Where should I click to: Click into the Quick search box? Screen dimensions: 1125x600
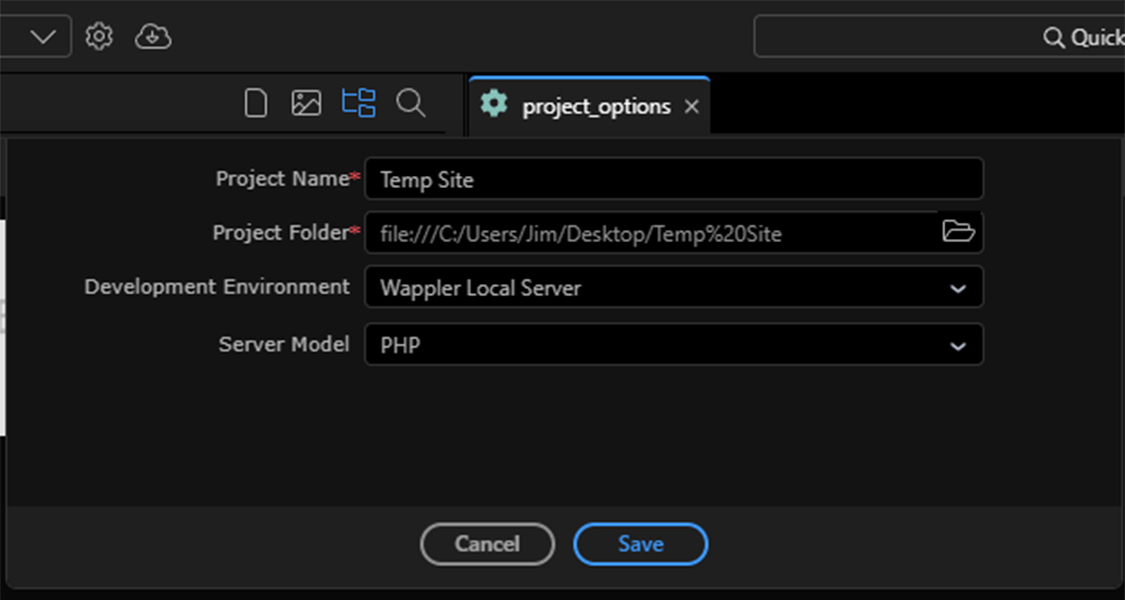point(939,36)
